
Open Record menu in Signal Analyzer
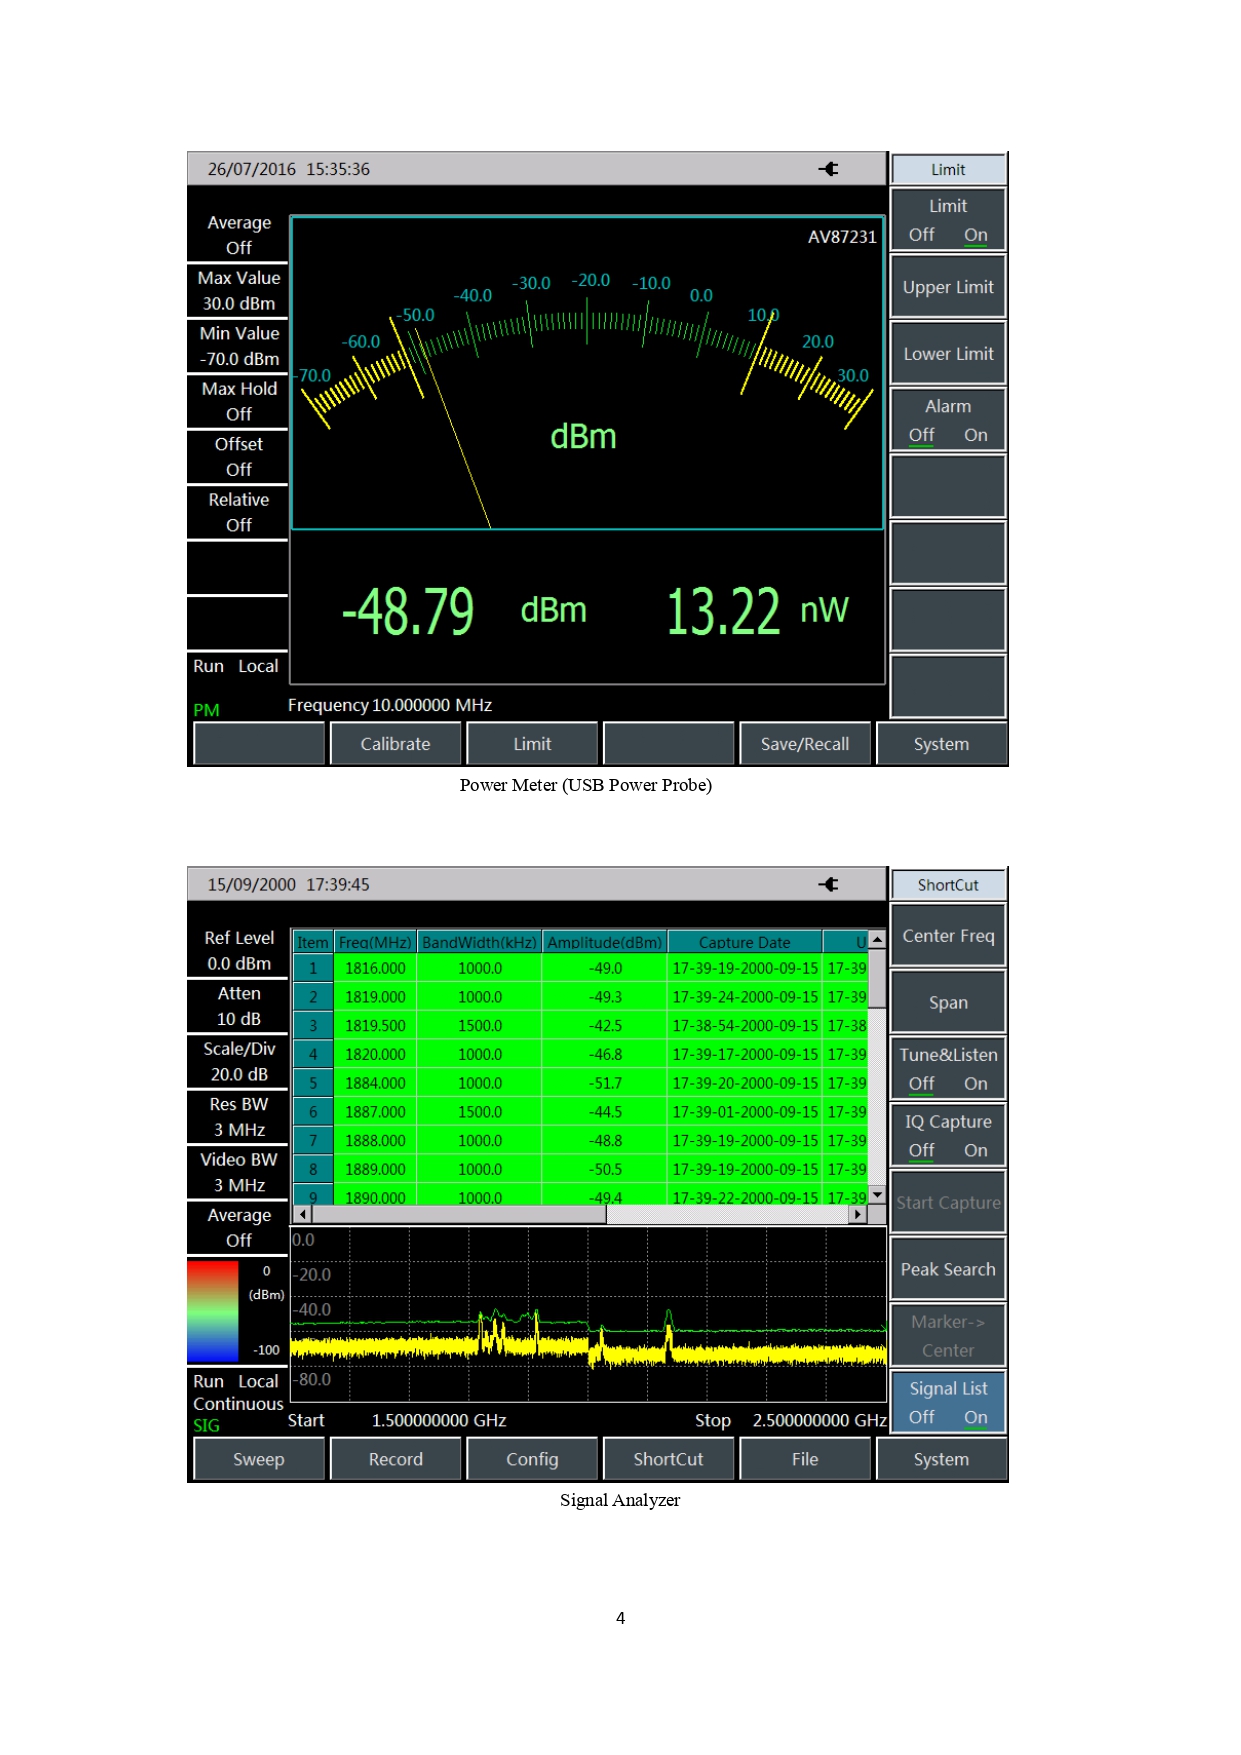tap(396, 1459)
